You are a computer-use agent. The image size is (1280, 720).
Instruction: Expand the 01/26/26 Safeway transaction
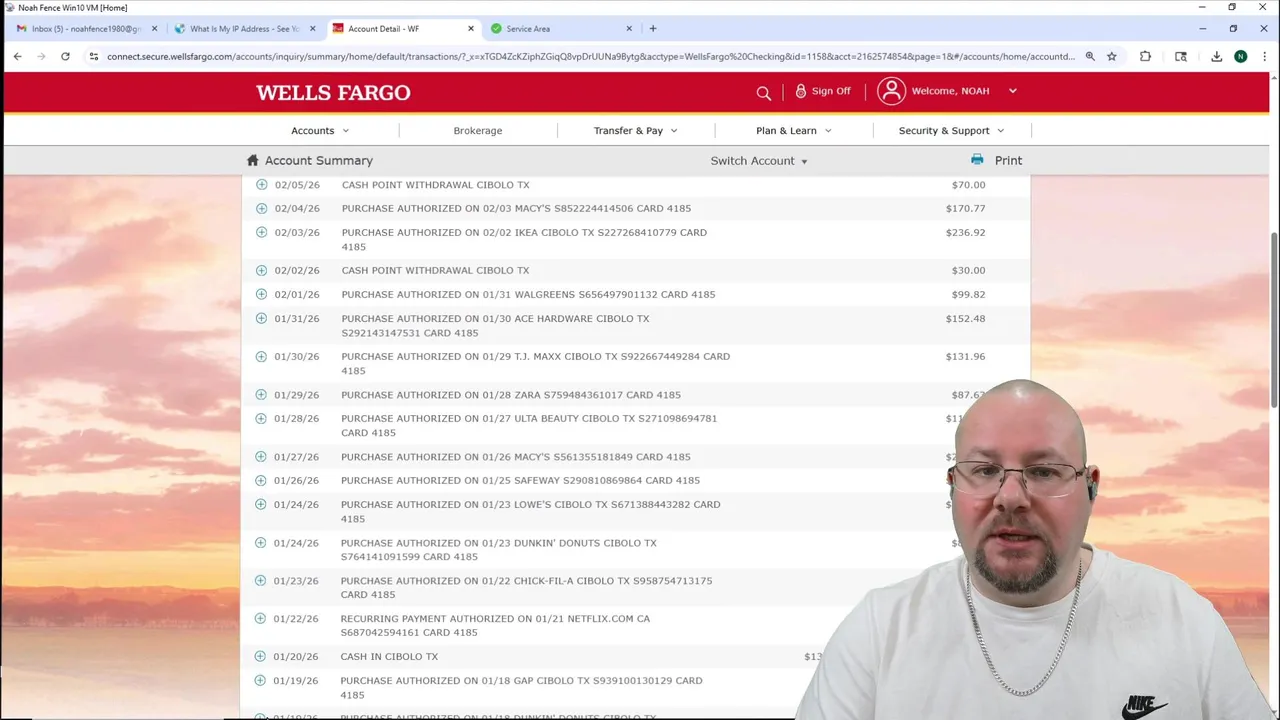[x=261, y=481]
